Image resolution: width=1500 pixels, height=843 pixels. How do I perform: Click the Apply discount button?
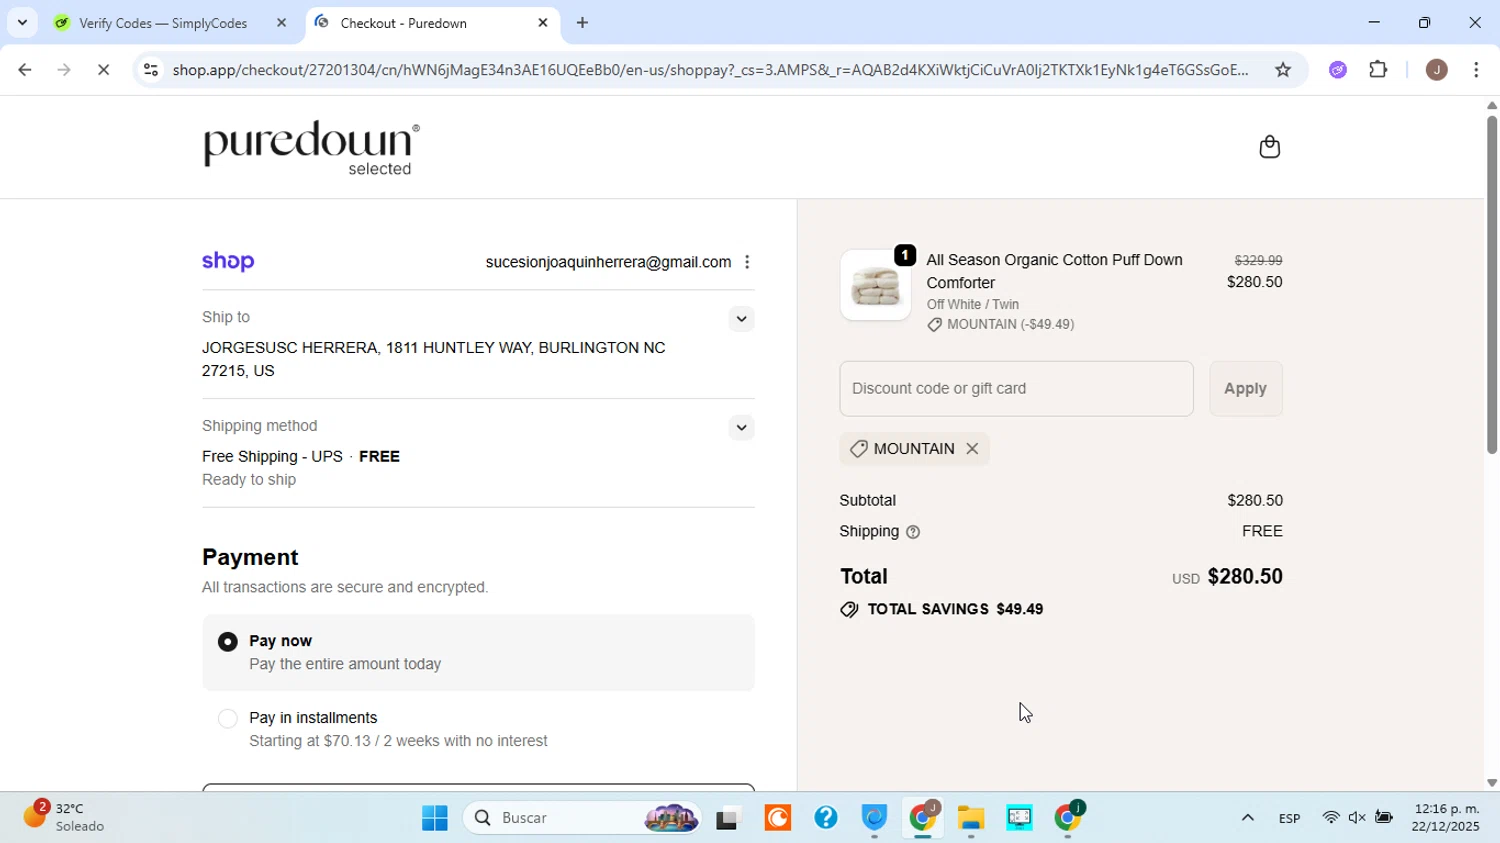1245,389
